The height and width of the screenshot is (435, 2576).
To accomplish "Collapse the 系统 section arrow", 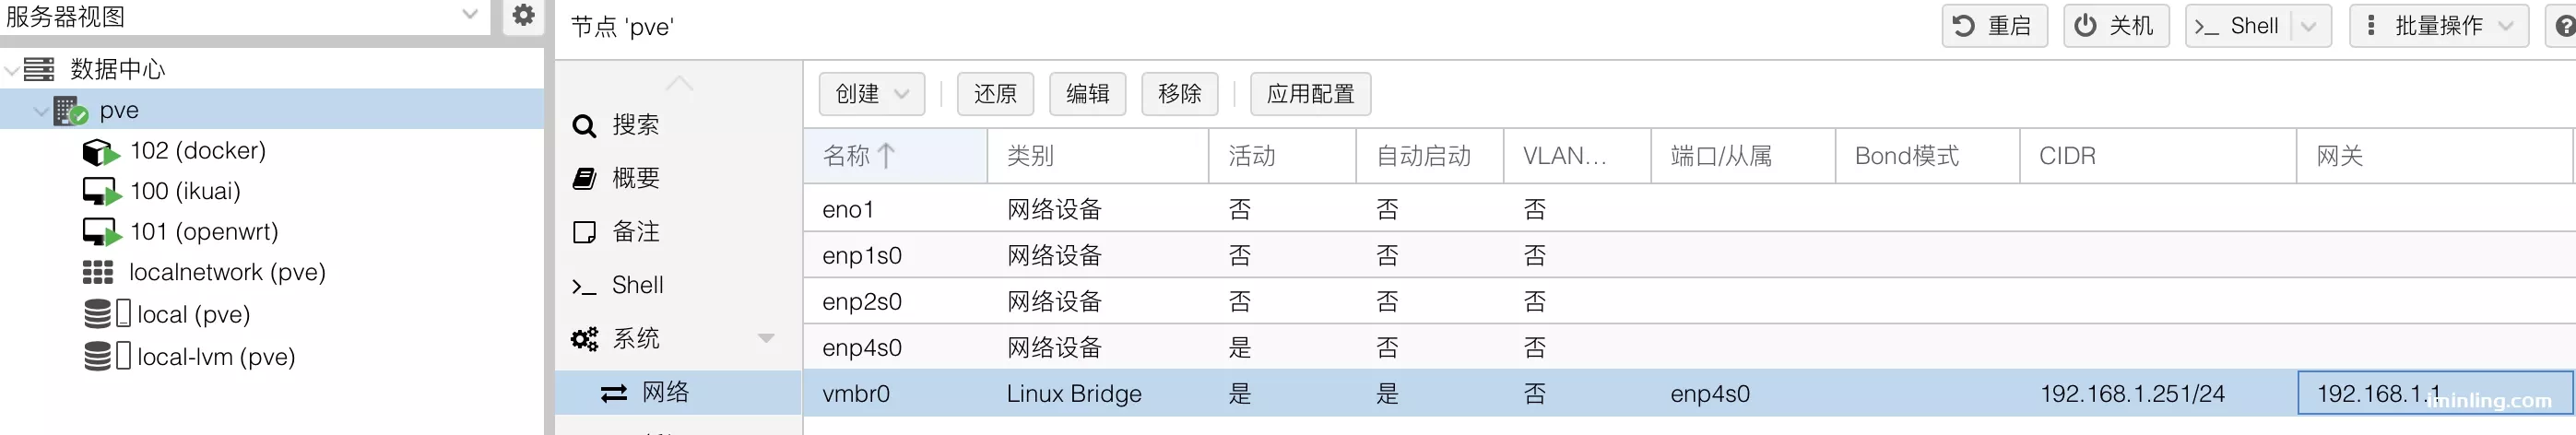I will (x=766, y=338).
